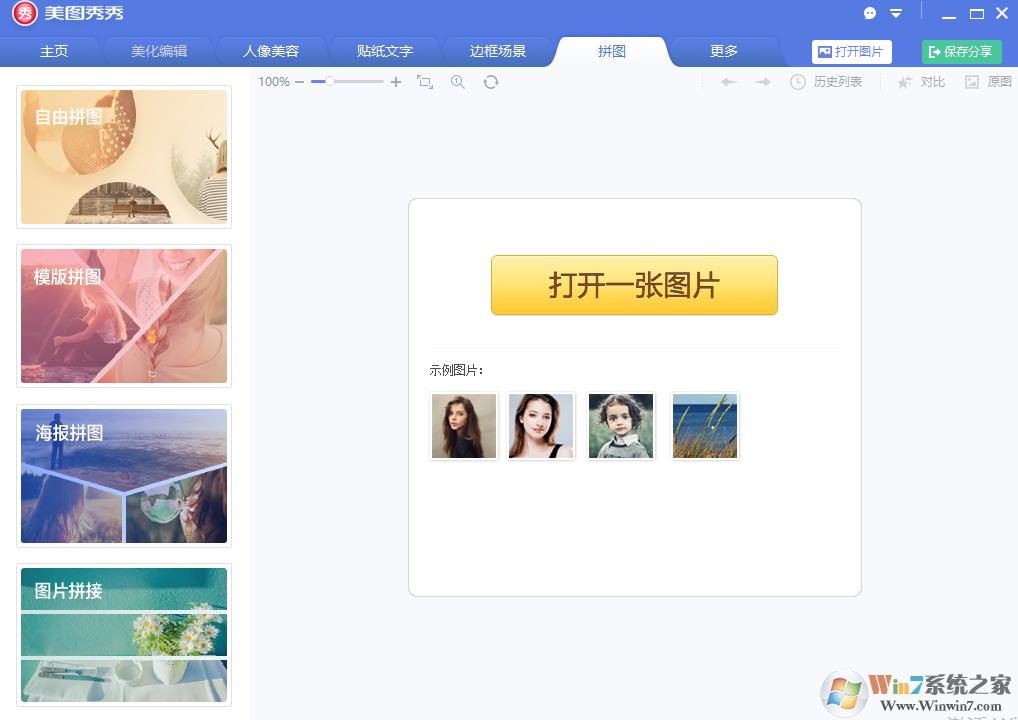Click the 打开图片 button

coord(851,52)
